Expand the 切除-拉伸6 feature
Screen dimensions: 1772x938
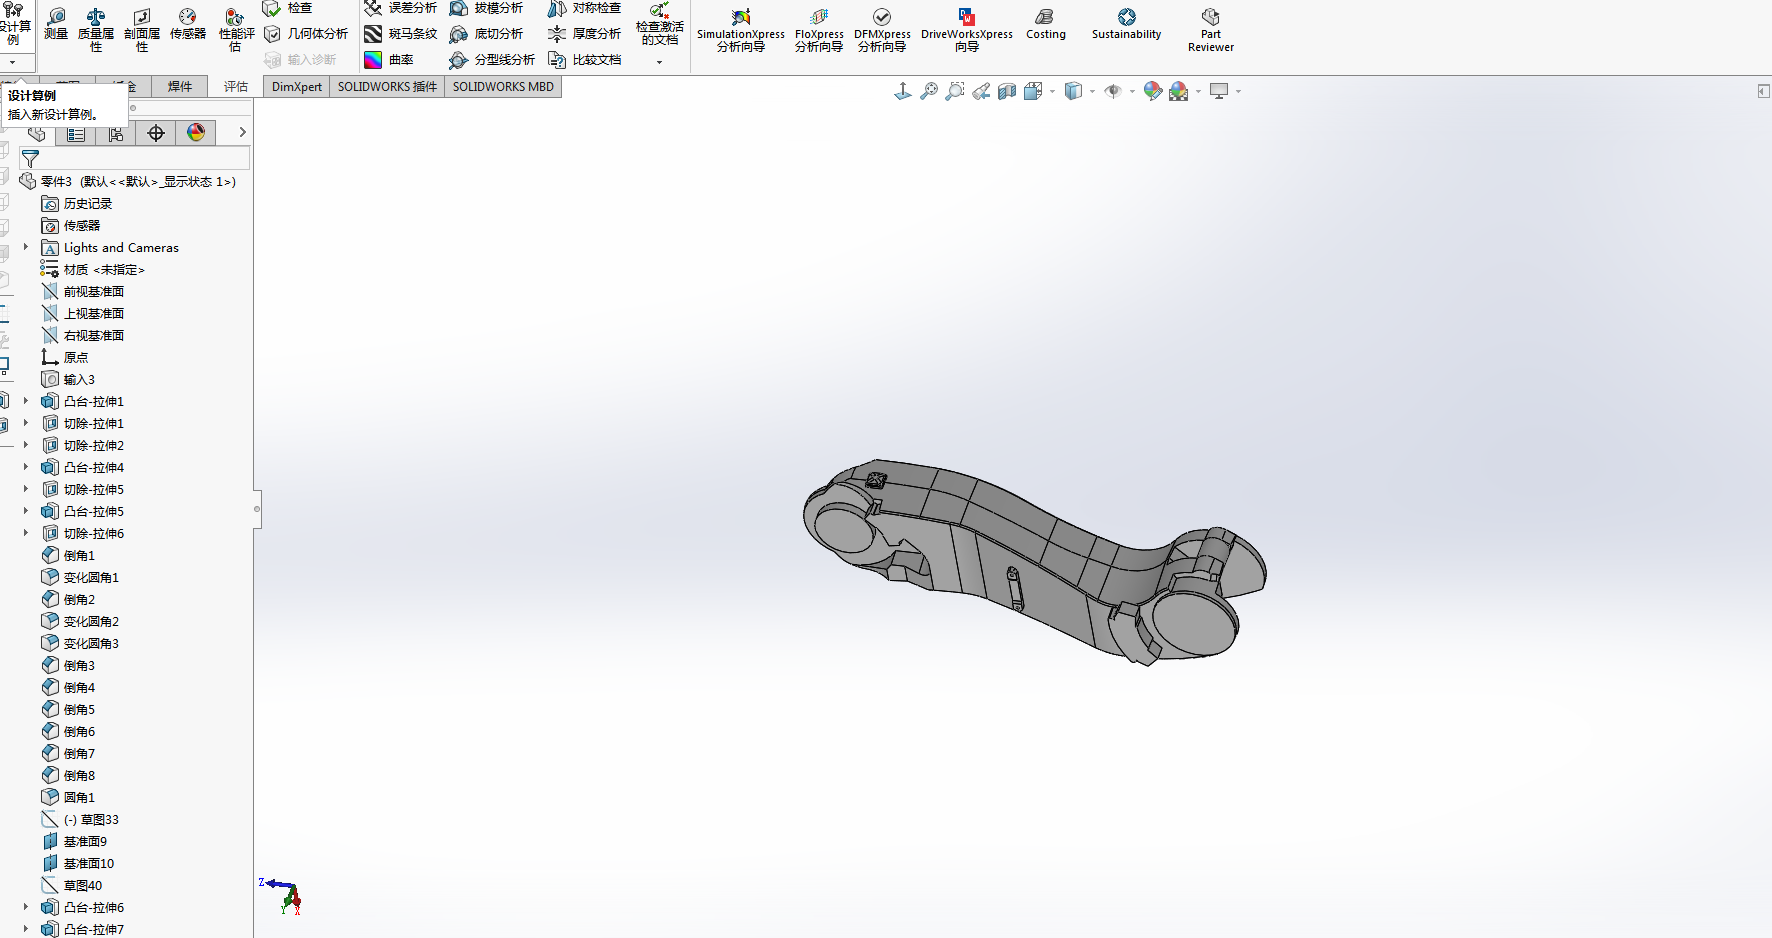click(26, 533)
